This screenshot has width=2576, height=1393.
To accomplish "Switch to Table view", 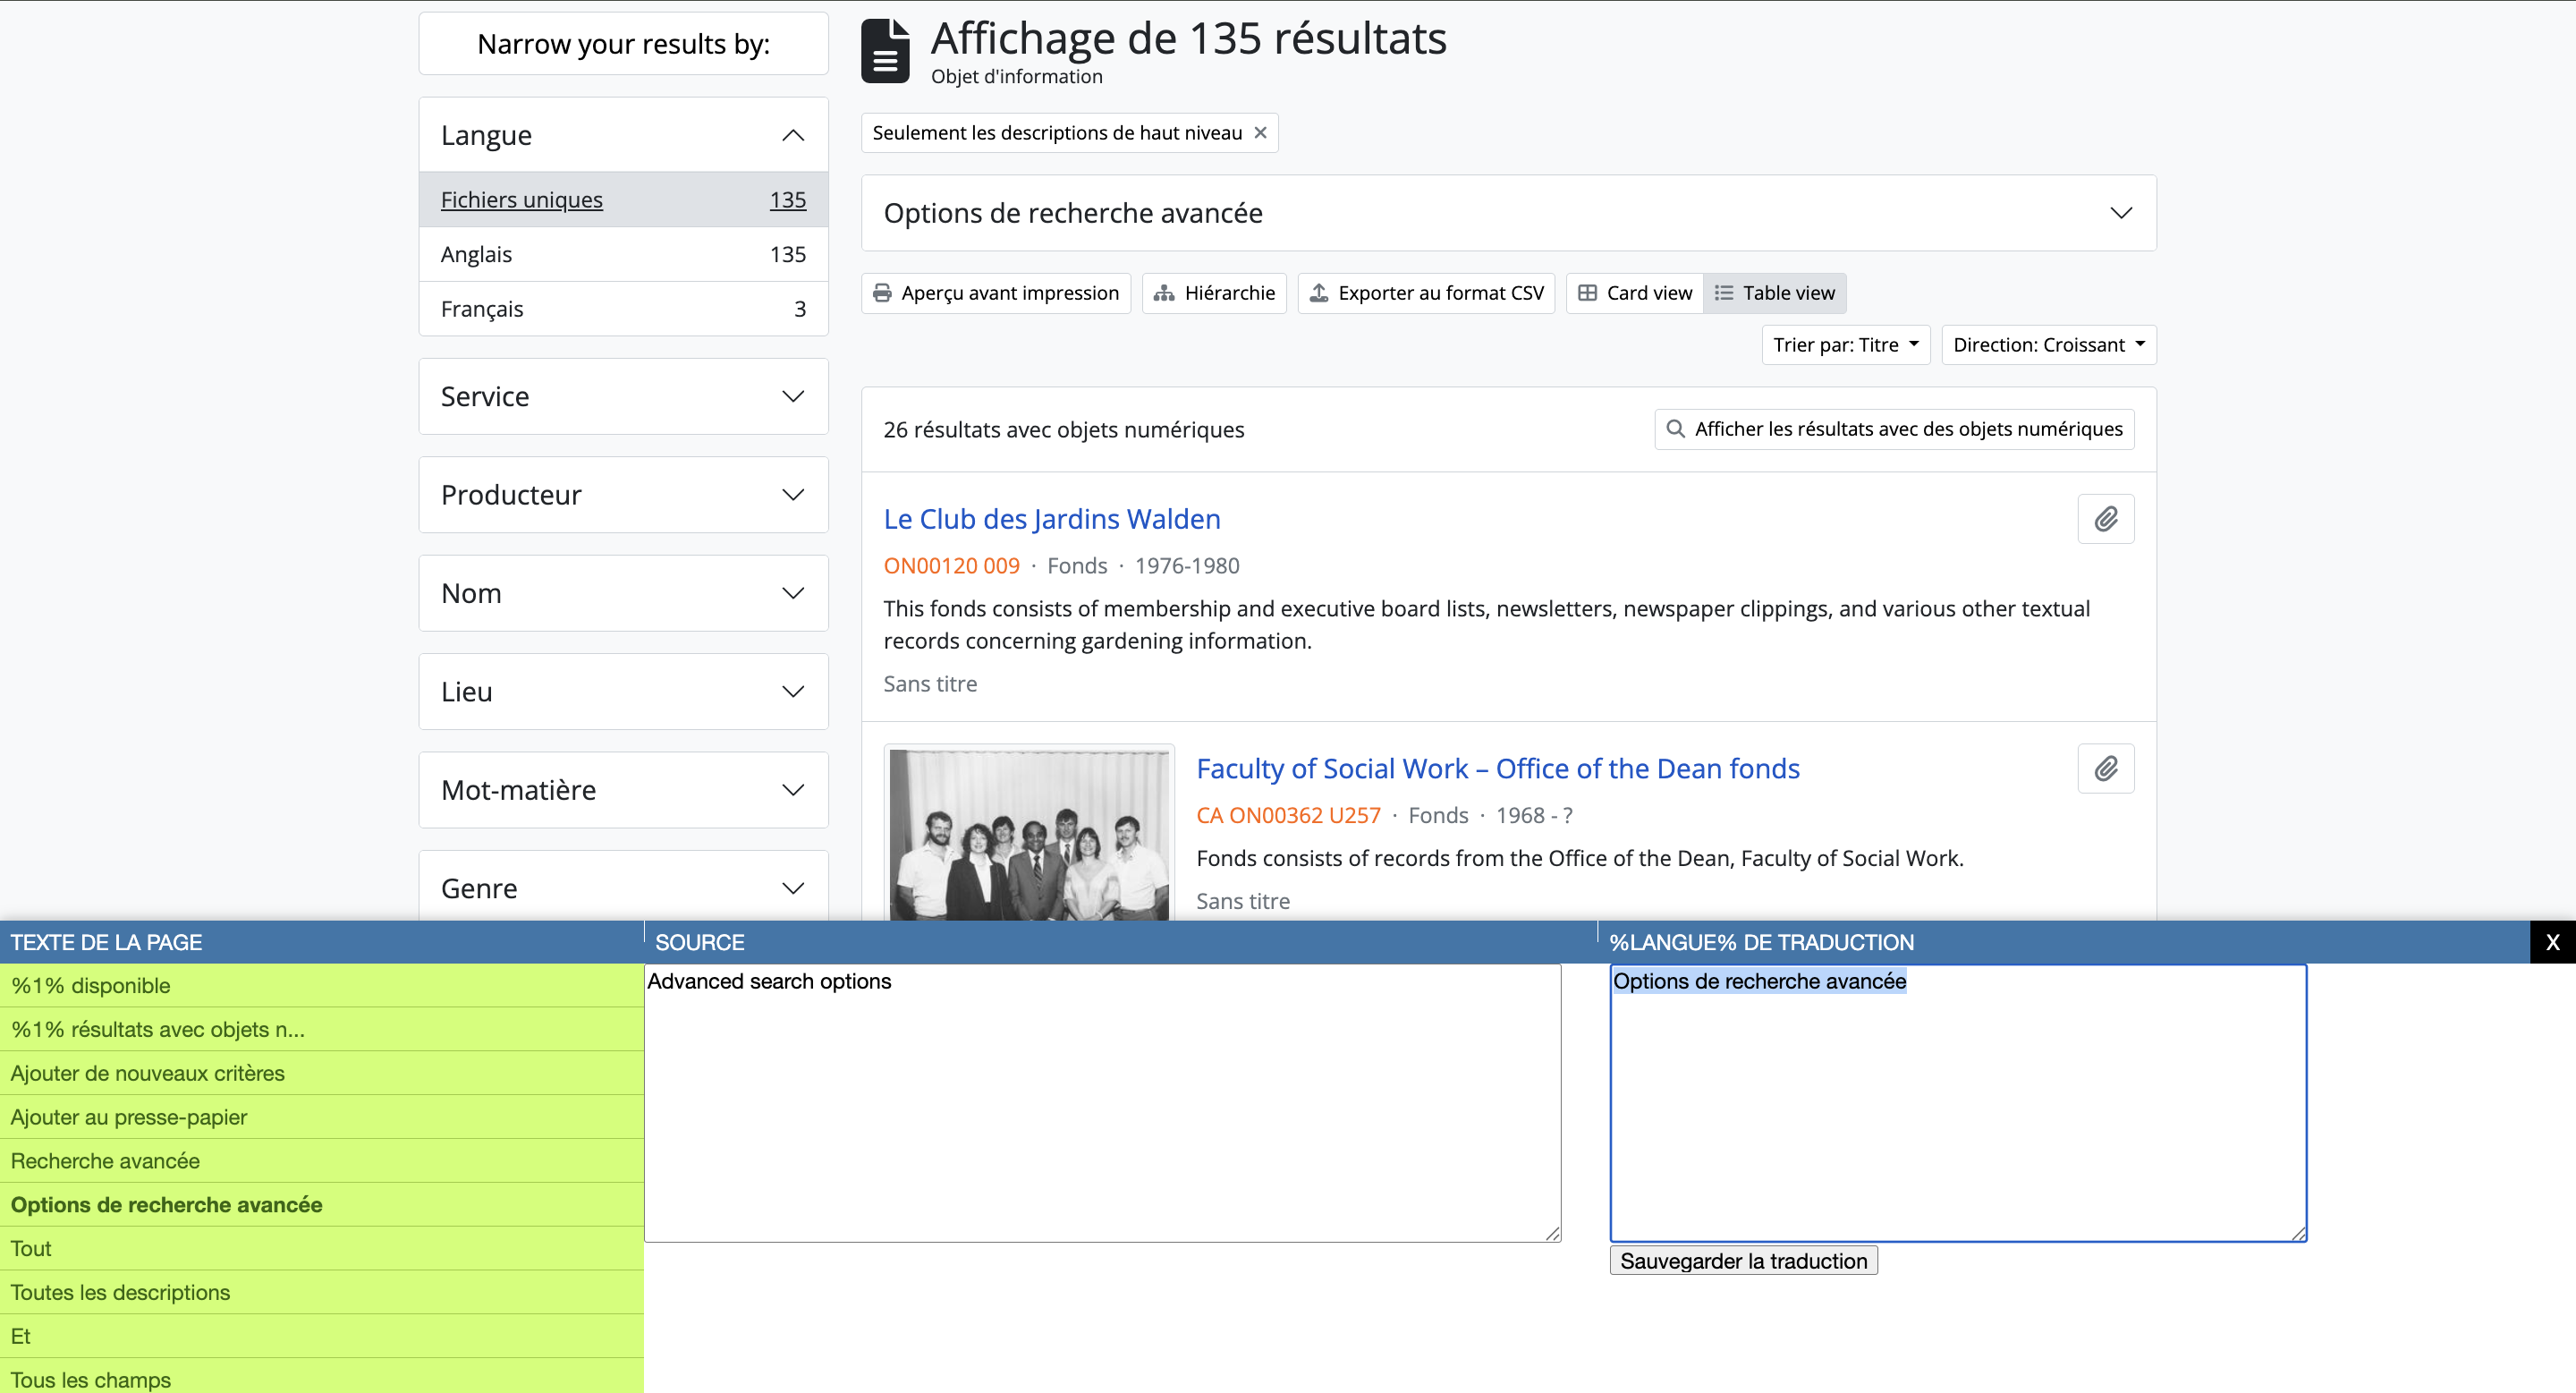I will (x=1775, y=293).
